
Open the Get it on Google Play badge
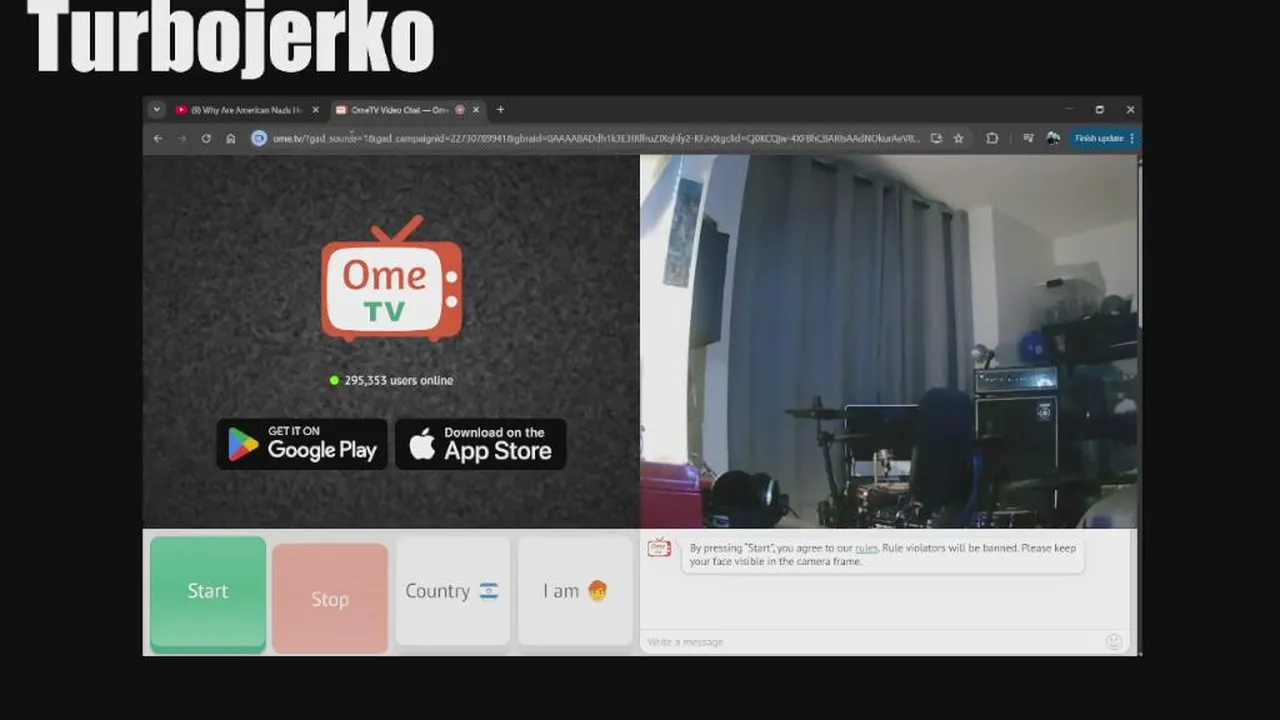tap(302, 443)
